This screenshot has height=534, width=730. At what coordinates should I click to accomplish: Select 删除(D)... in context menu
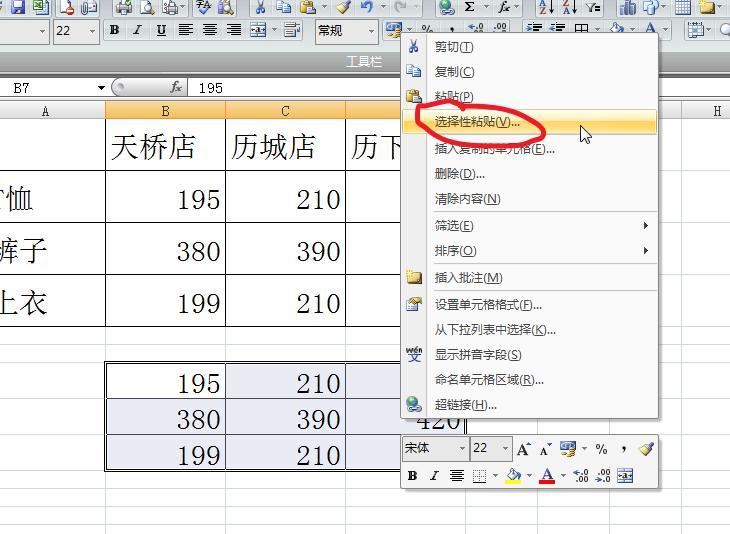pos(530,174)
